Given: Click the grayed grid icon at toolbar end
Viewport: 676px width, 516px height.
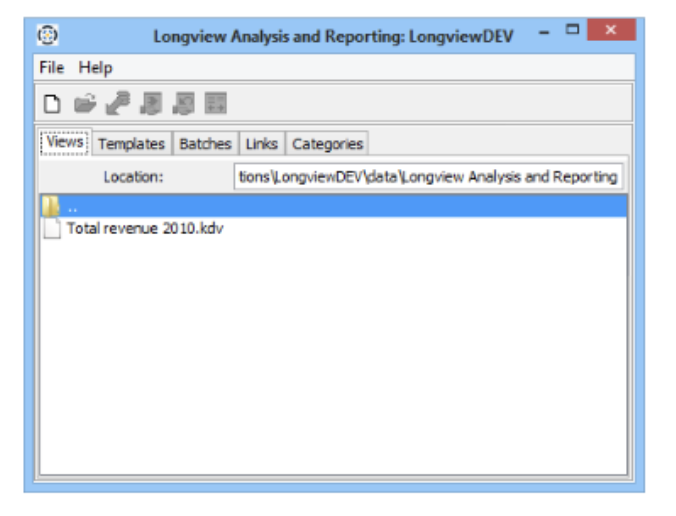Looking at the screenshot, I should pos(214,103).
